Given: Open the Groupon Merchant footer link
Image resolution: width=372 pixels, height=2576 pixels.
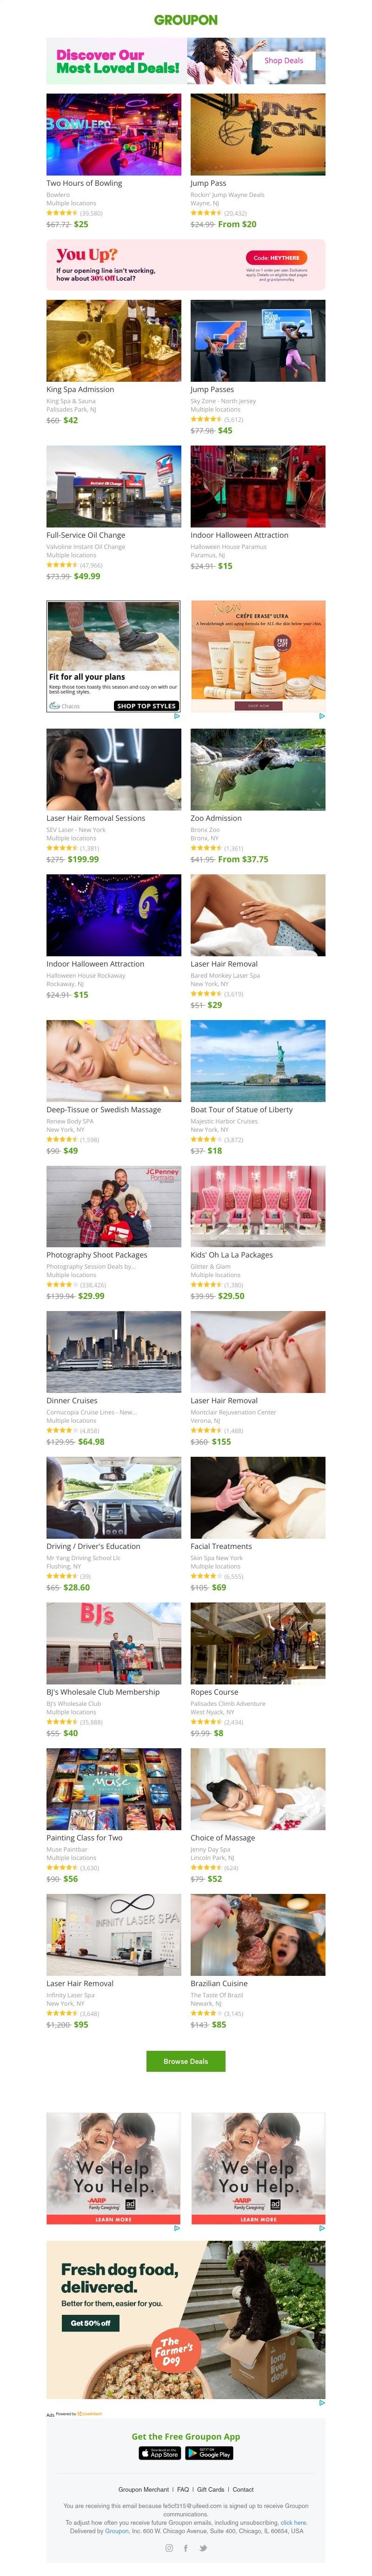Looking at the screenshot, I should (x=143, y=2489).
